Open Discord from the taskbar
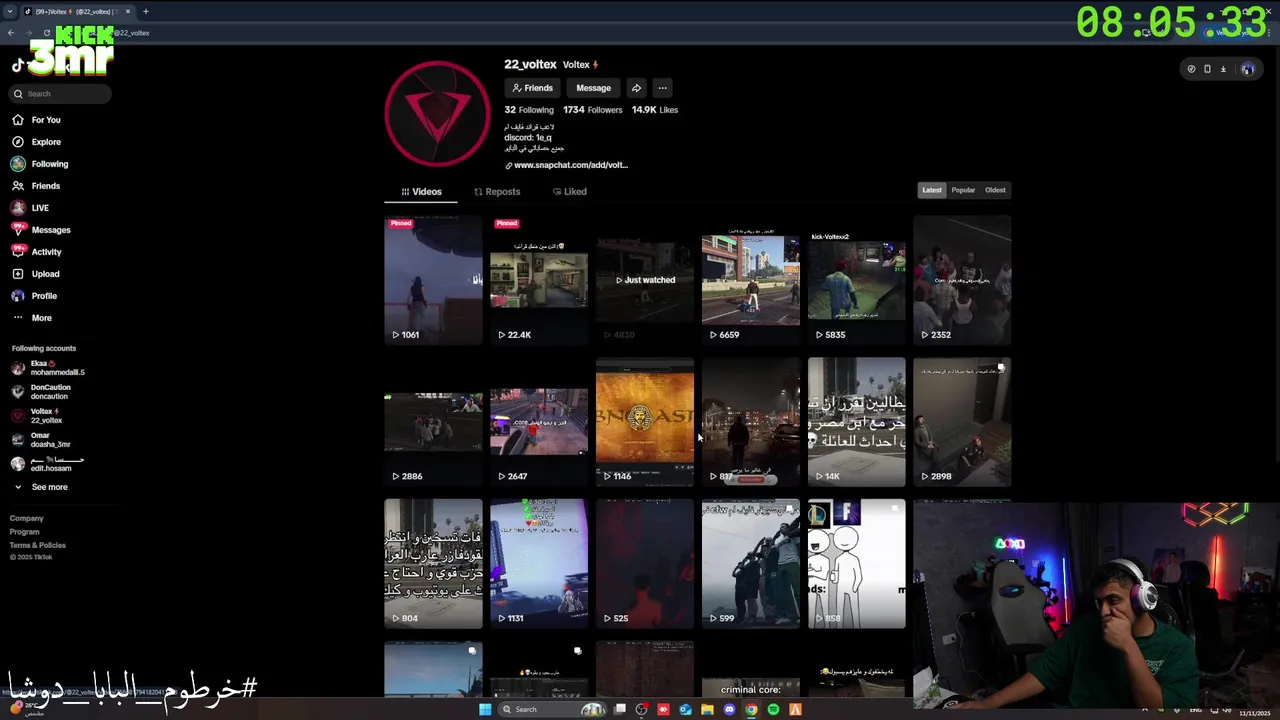The height and width of the screenshot is (720, 1280). point(729,709)
